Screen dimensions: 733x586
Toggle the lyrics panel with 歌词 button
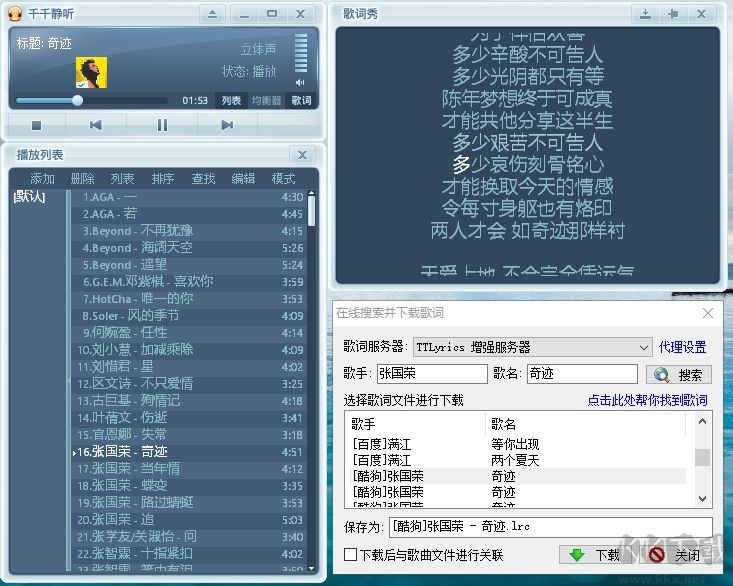pos(301,101)
